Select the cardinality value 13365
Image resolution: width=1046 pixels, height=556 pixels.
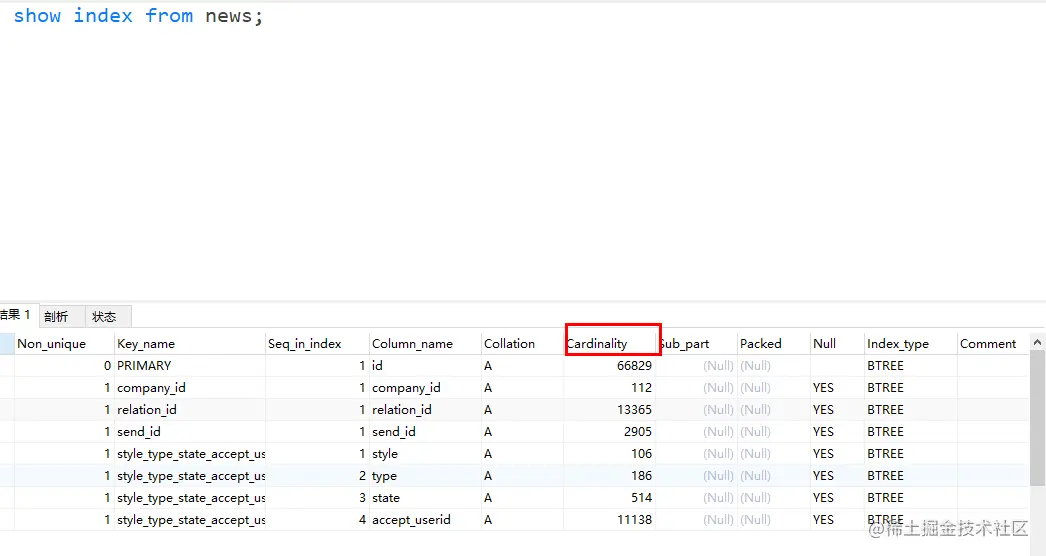pyautogui.click(x=610, y=410)
